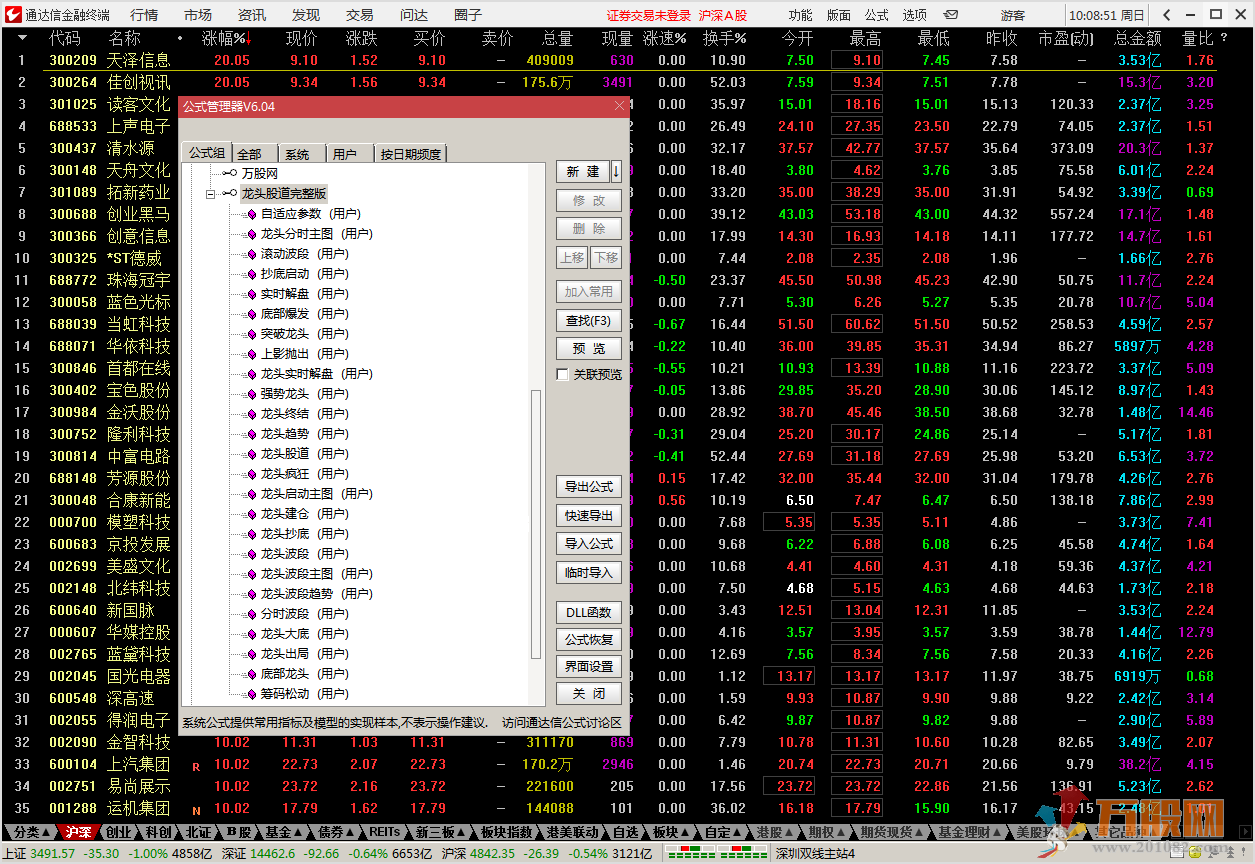Click the 界面设置 button
Viewport: 1255px width, 864px height.
click(589, 666)
